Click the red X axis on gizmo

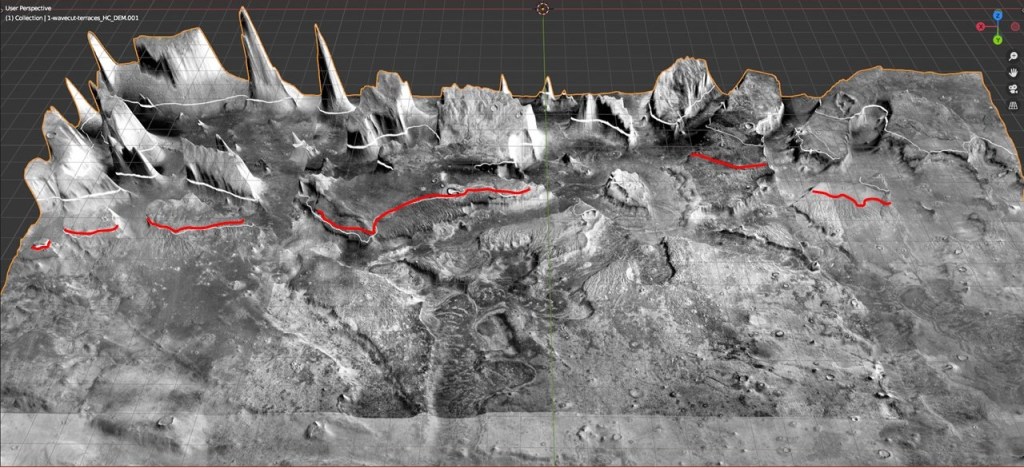983,27
